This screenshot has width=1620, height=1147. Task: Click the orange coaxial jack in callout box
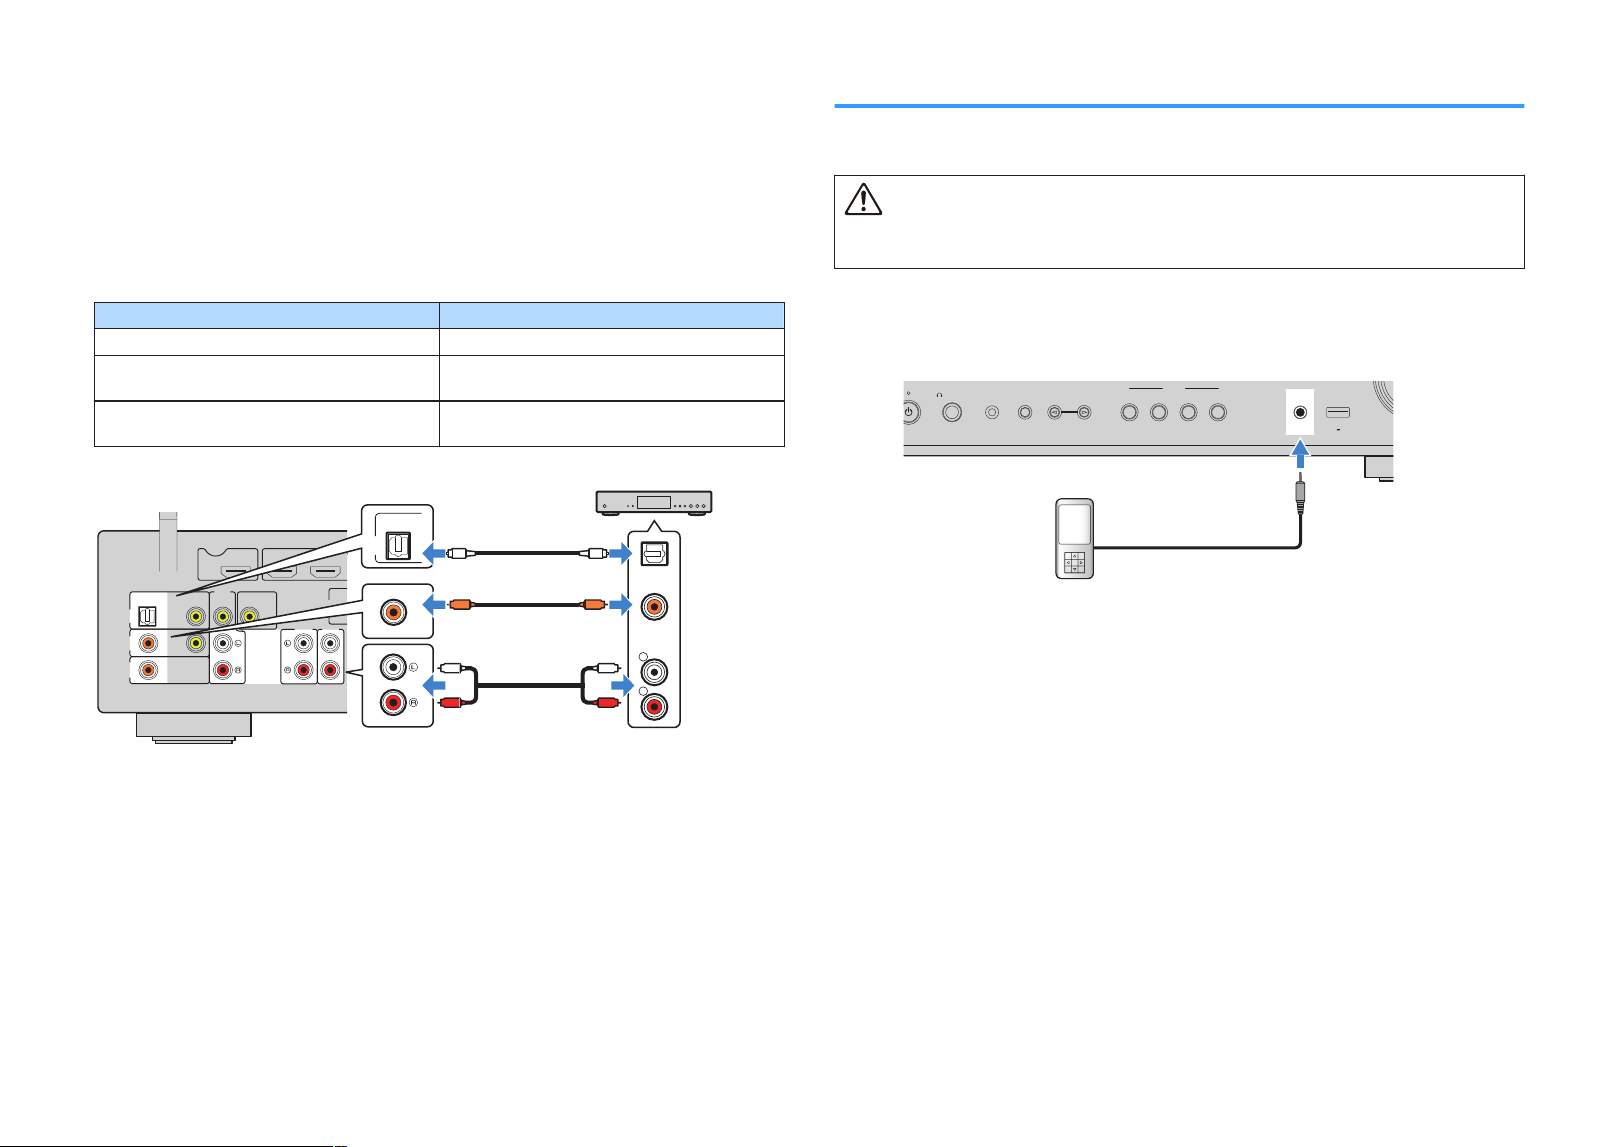click(x=397, y=611)
